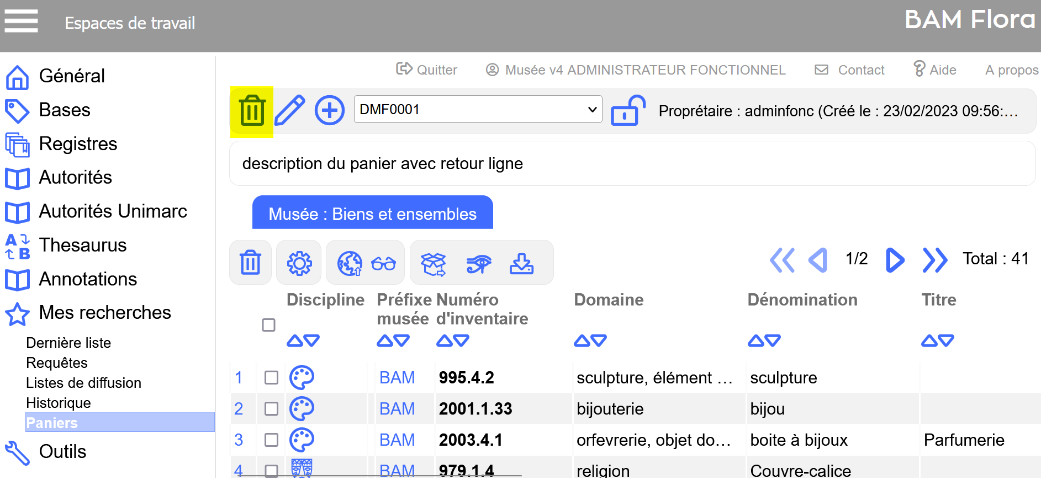Open Requêtes under Mes recherches

coord(56,363)
